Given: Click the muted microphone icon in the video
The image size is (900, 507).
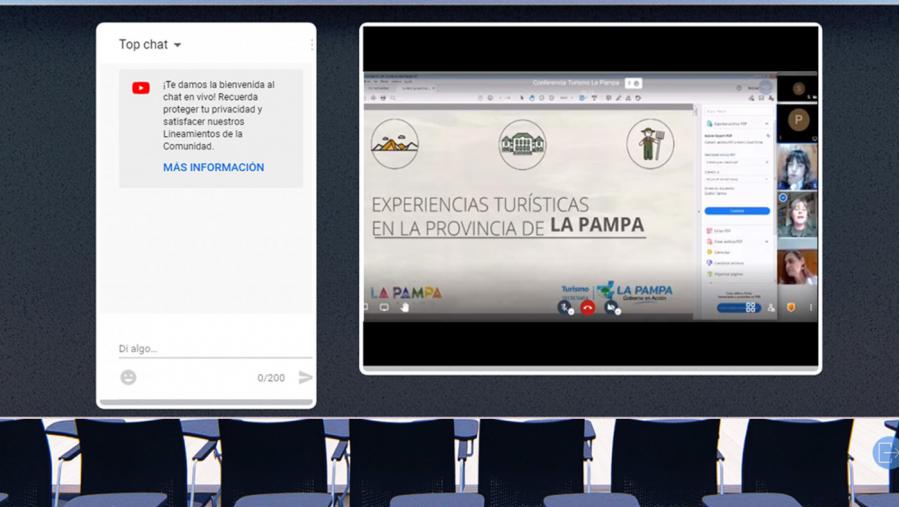Looking at the screenshot, I should tap(565, 308).
